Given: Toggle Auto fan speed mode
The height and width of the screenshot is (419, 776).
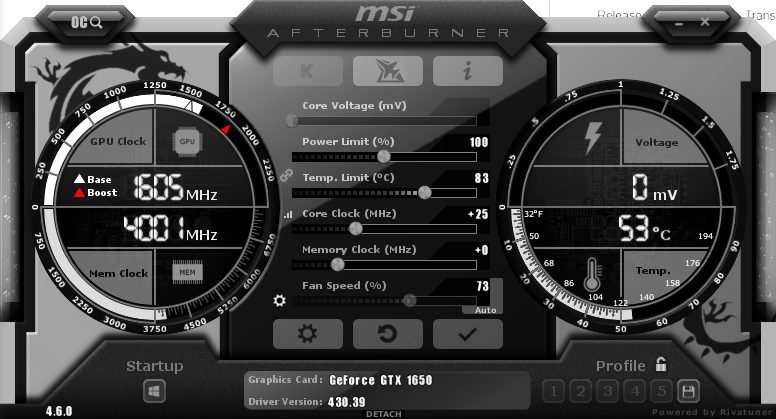Looking at the screenshot, I should (x=485, y=310).
